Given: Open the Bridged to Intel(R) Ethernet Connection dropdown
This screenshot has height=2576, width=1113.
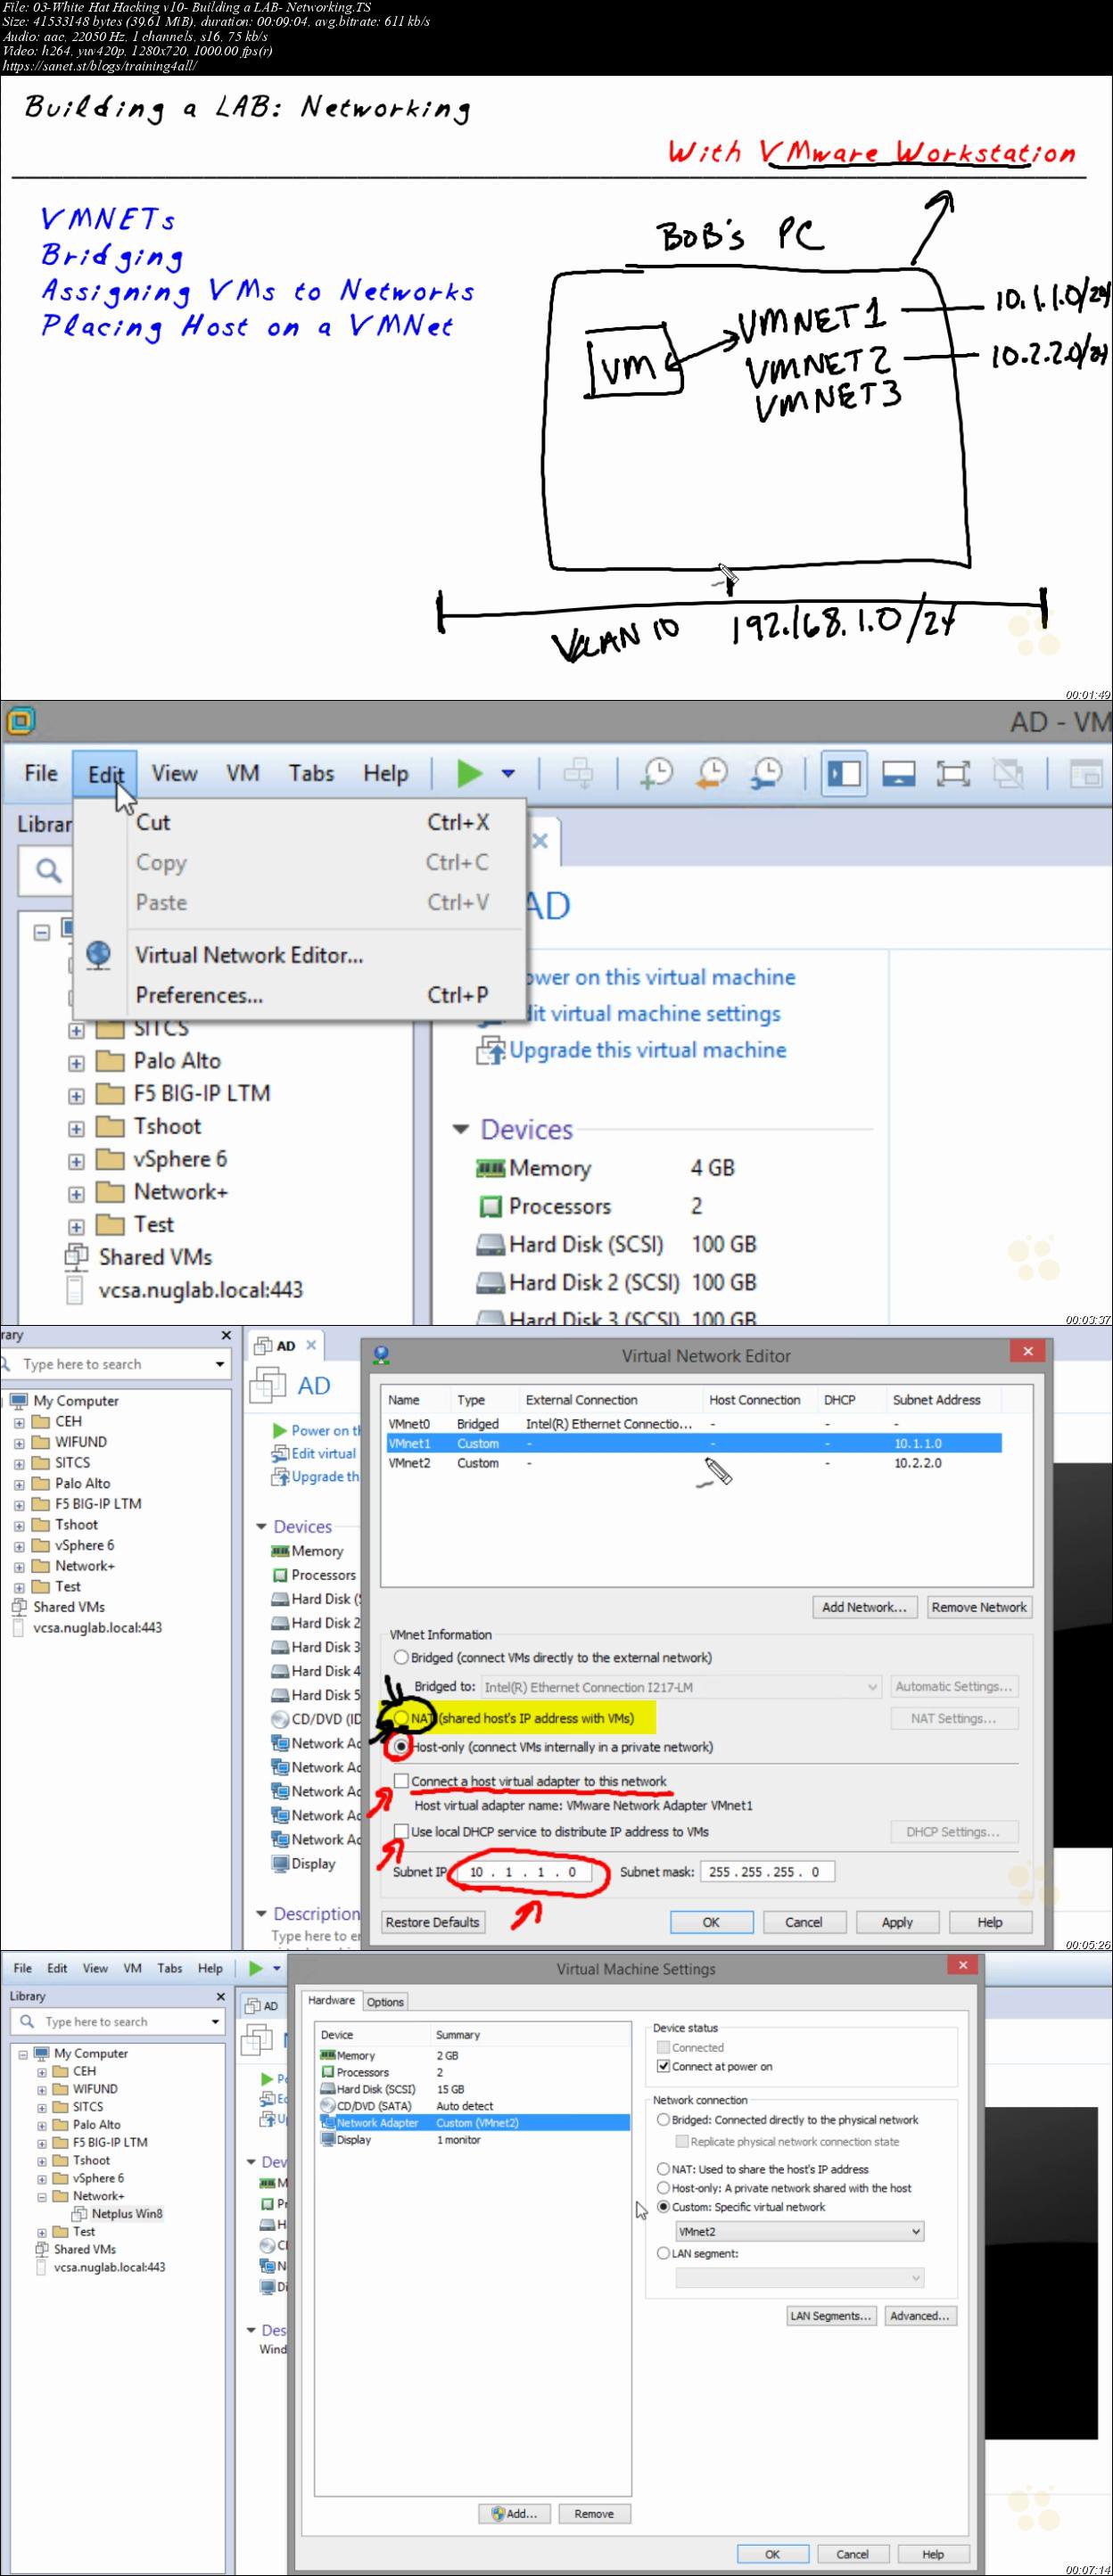Looking at the screenshot, I should 681,1686.
